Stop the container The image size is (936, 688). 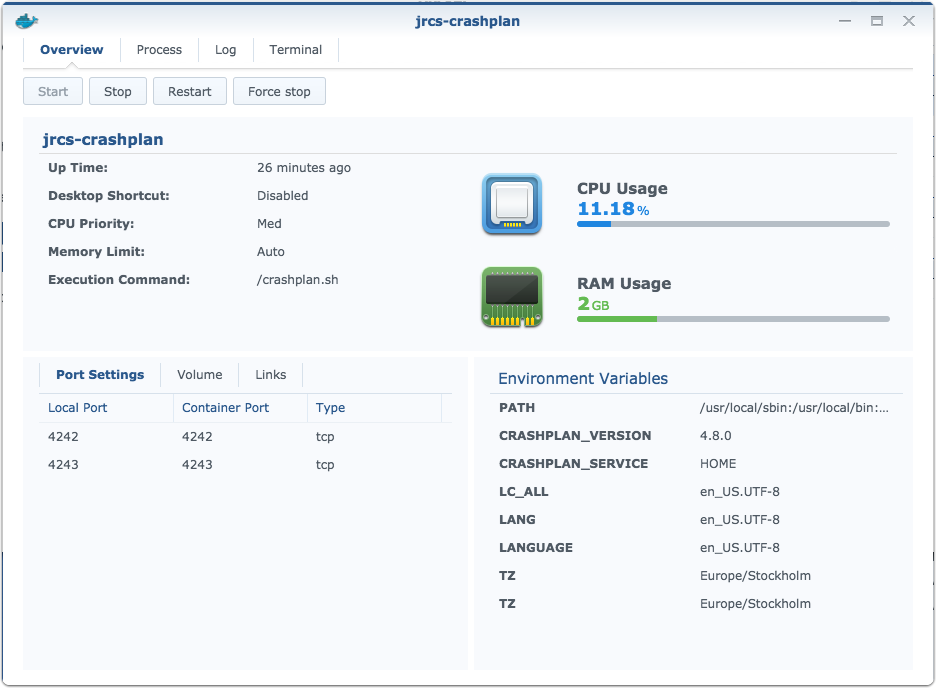118,91
